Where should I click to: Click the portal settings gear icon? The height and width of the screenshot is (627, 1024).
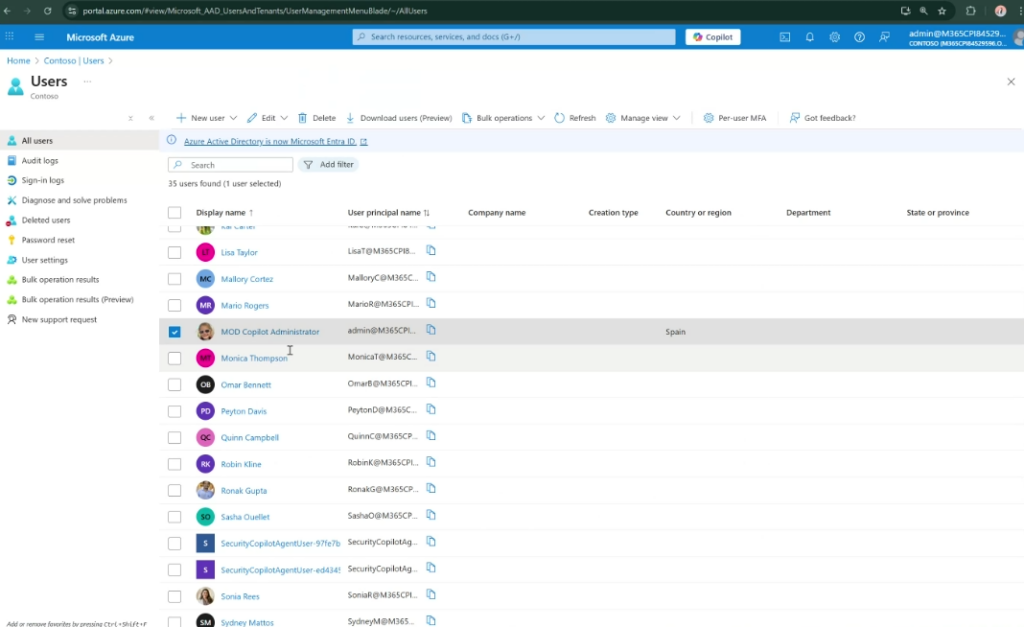(x=834, y=37)
